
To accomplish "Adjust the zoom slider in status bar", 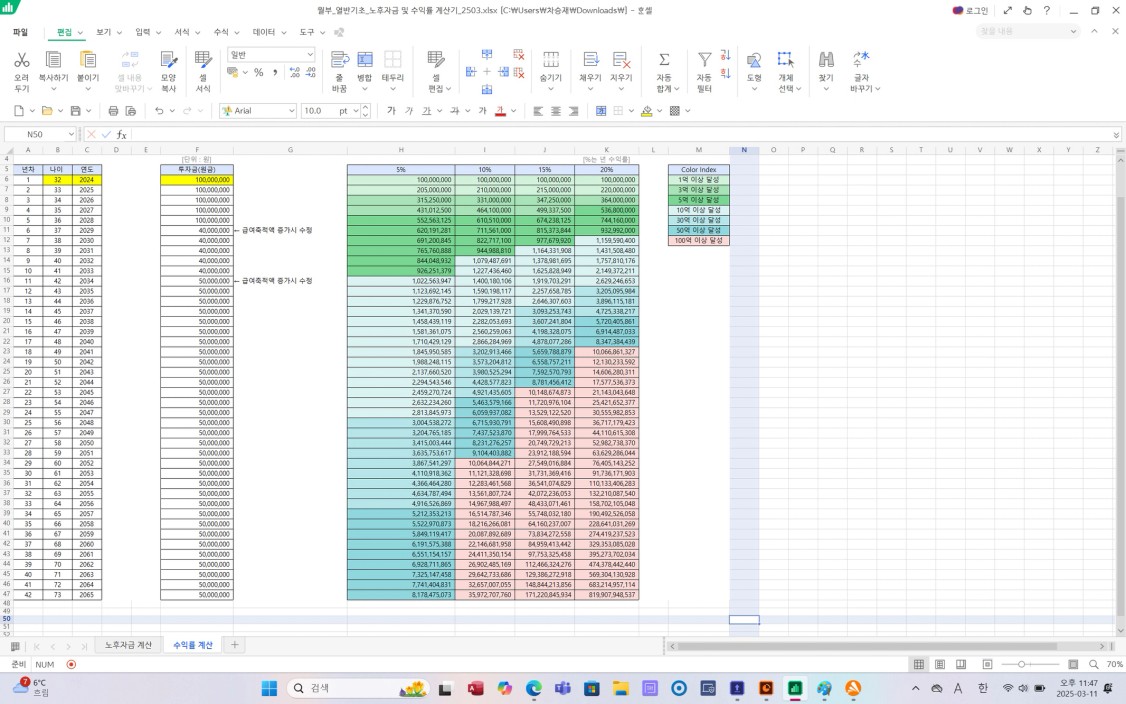I will click(1021, 664).
